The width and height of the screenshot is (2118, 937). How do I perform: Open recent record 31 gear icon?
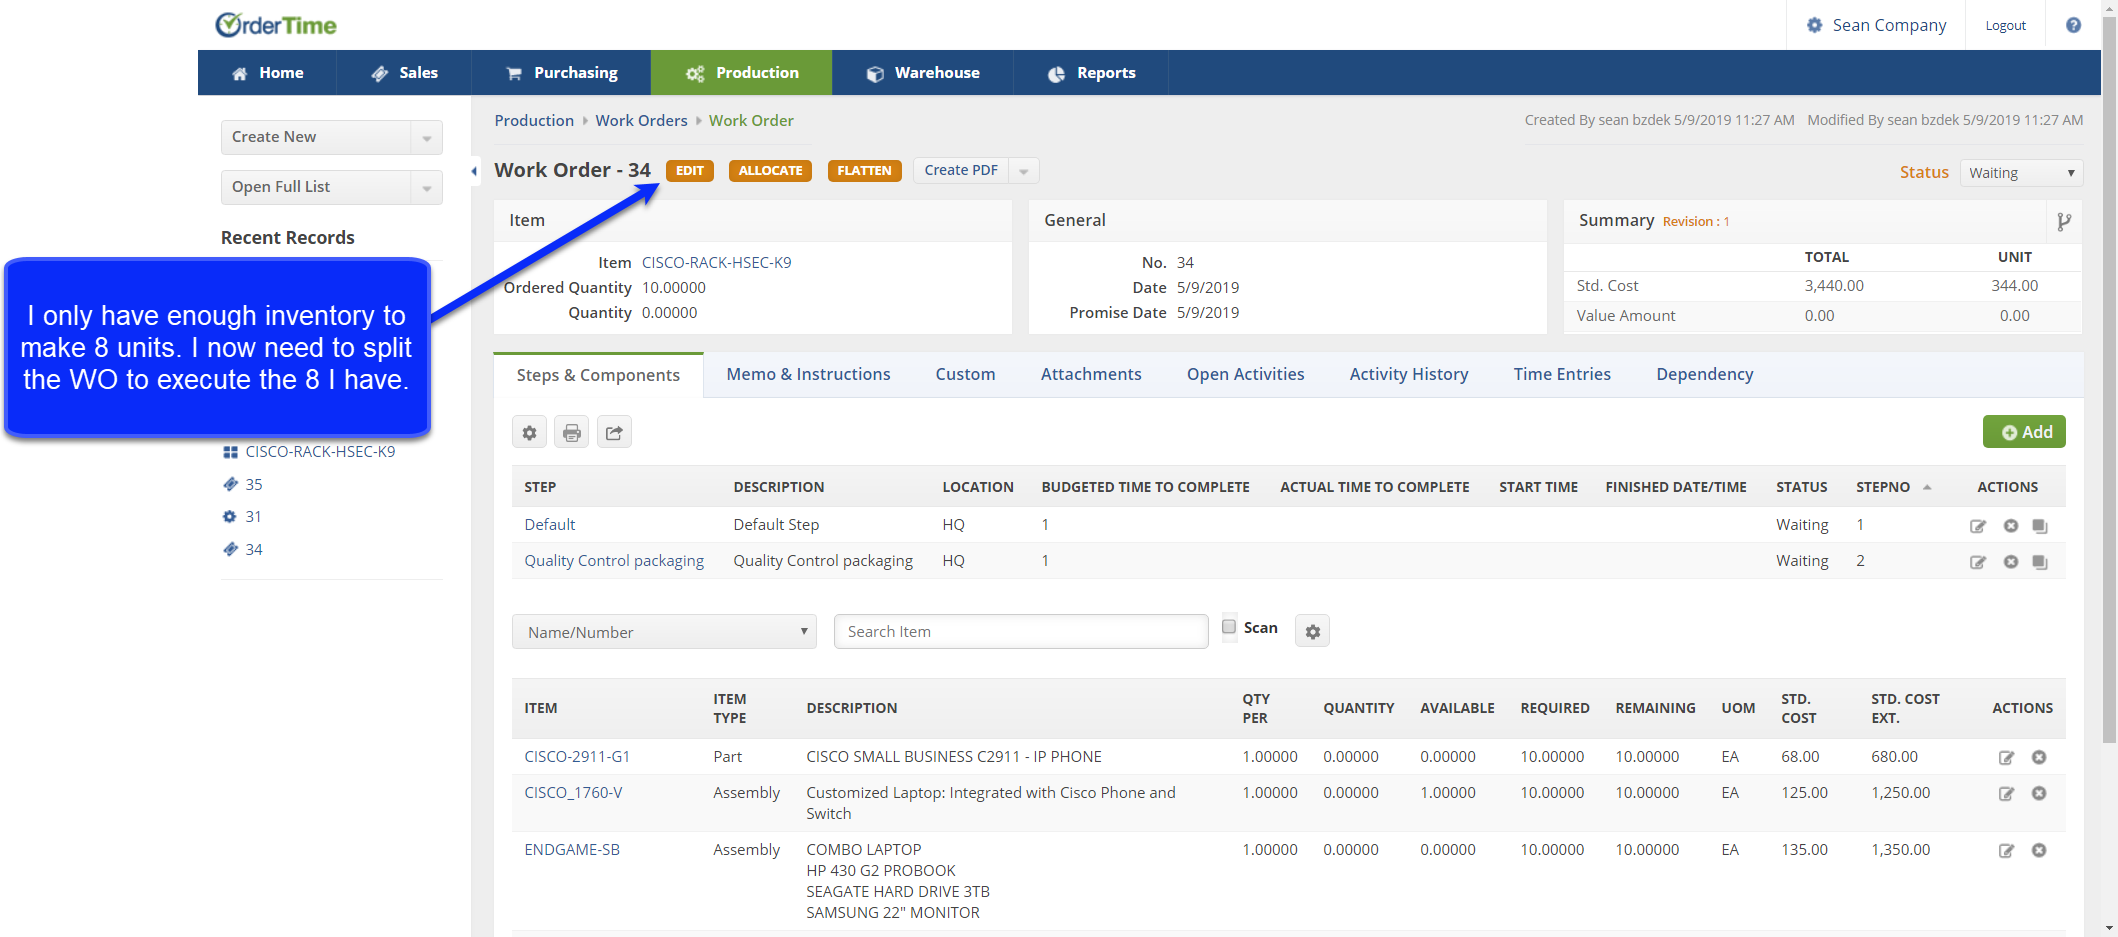coord(229,517)
